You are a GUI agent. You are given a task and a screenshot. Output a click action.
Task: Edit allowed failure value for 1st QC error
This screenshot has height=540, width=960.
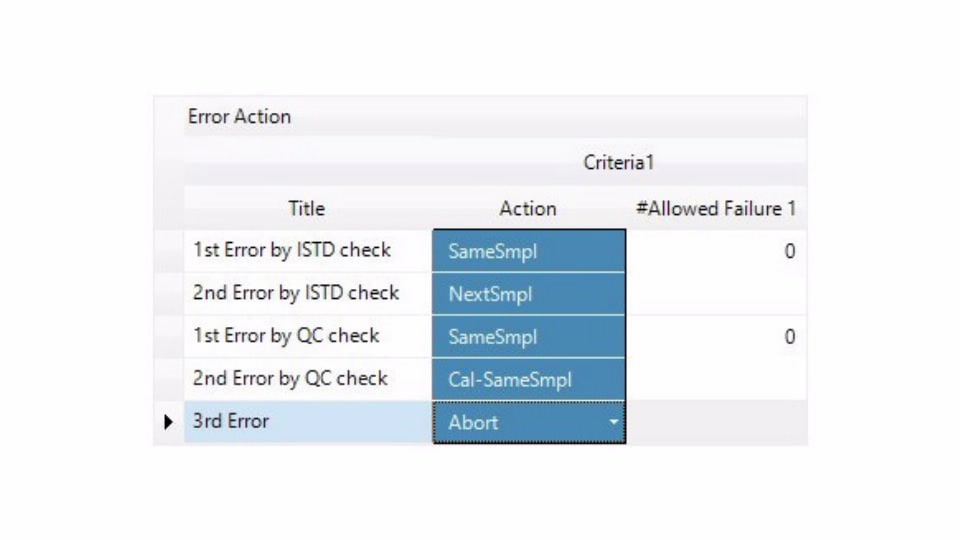715,337
